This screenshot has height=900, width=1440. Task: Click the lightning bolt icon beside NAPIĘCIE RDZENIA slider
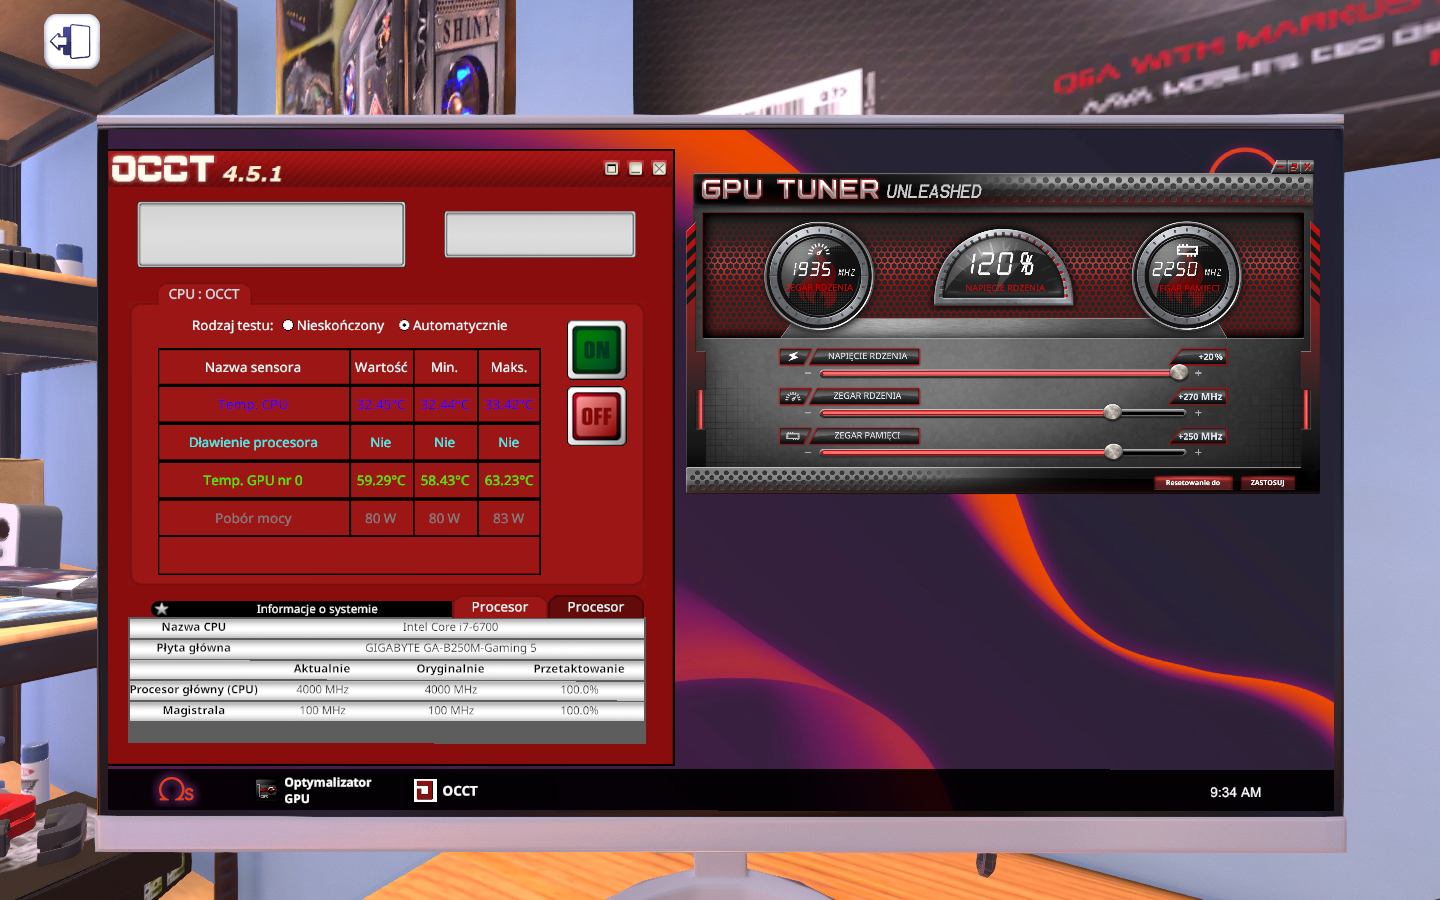[794, 357]
